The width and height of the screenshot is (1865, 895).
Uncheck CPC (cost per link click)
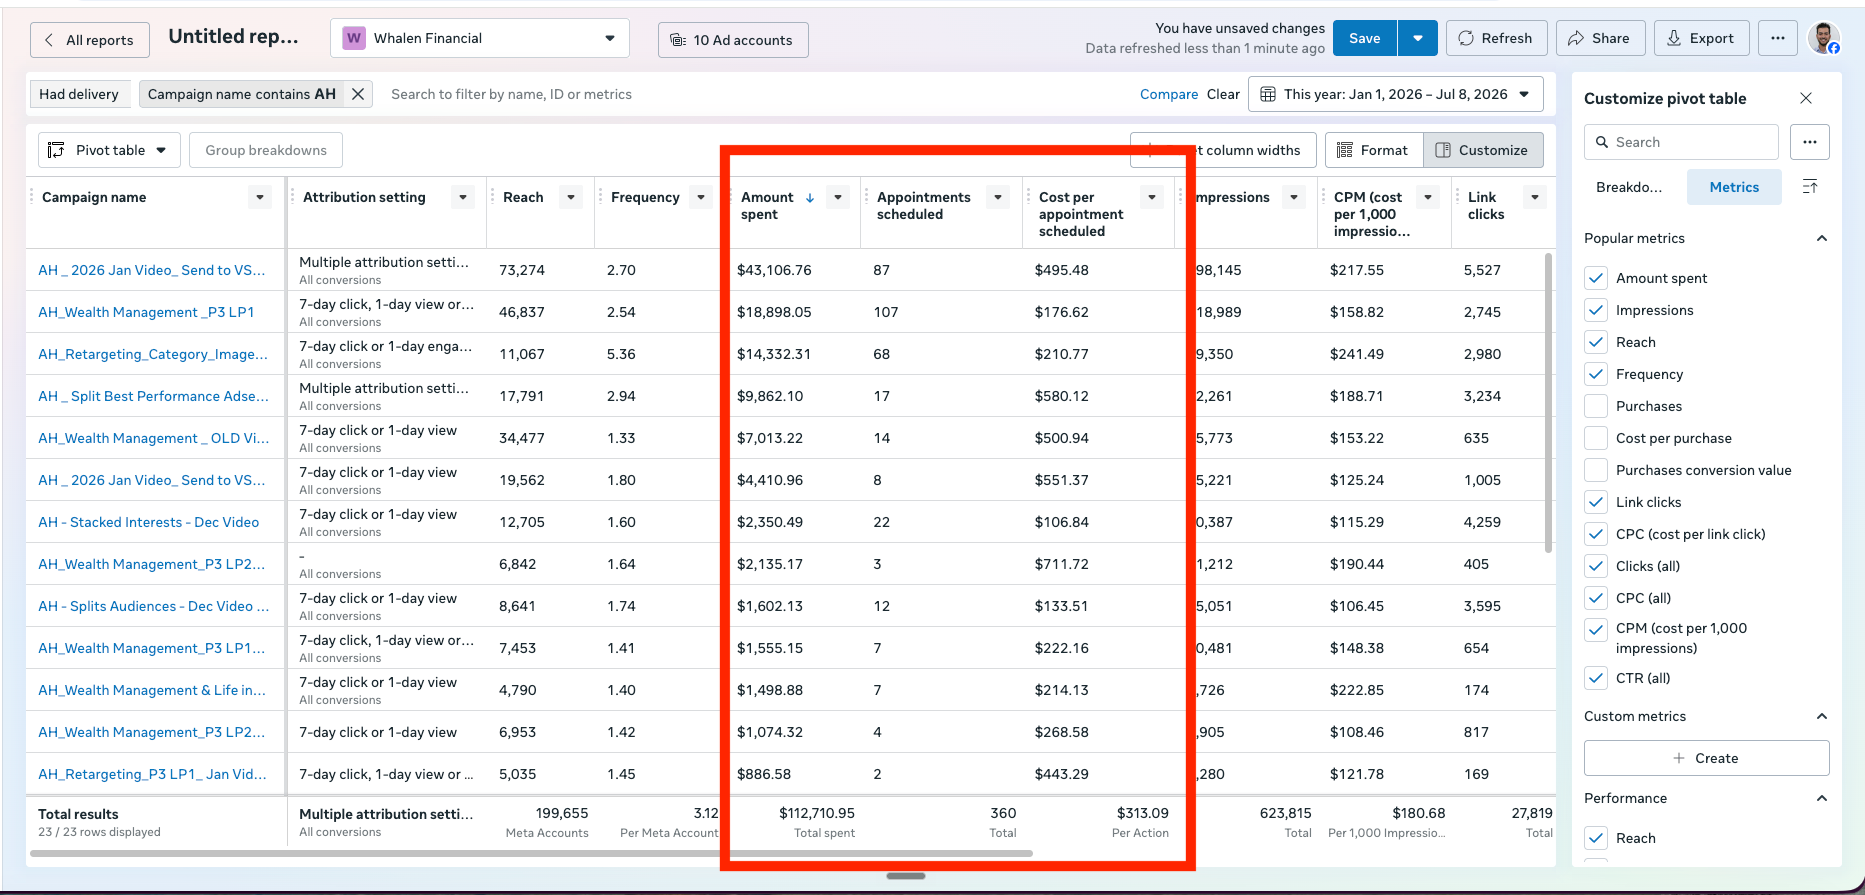1596,534
